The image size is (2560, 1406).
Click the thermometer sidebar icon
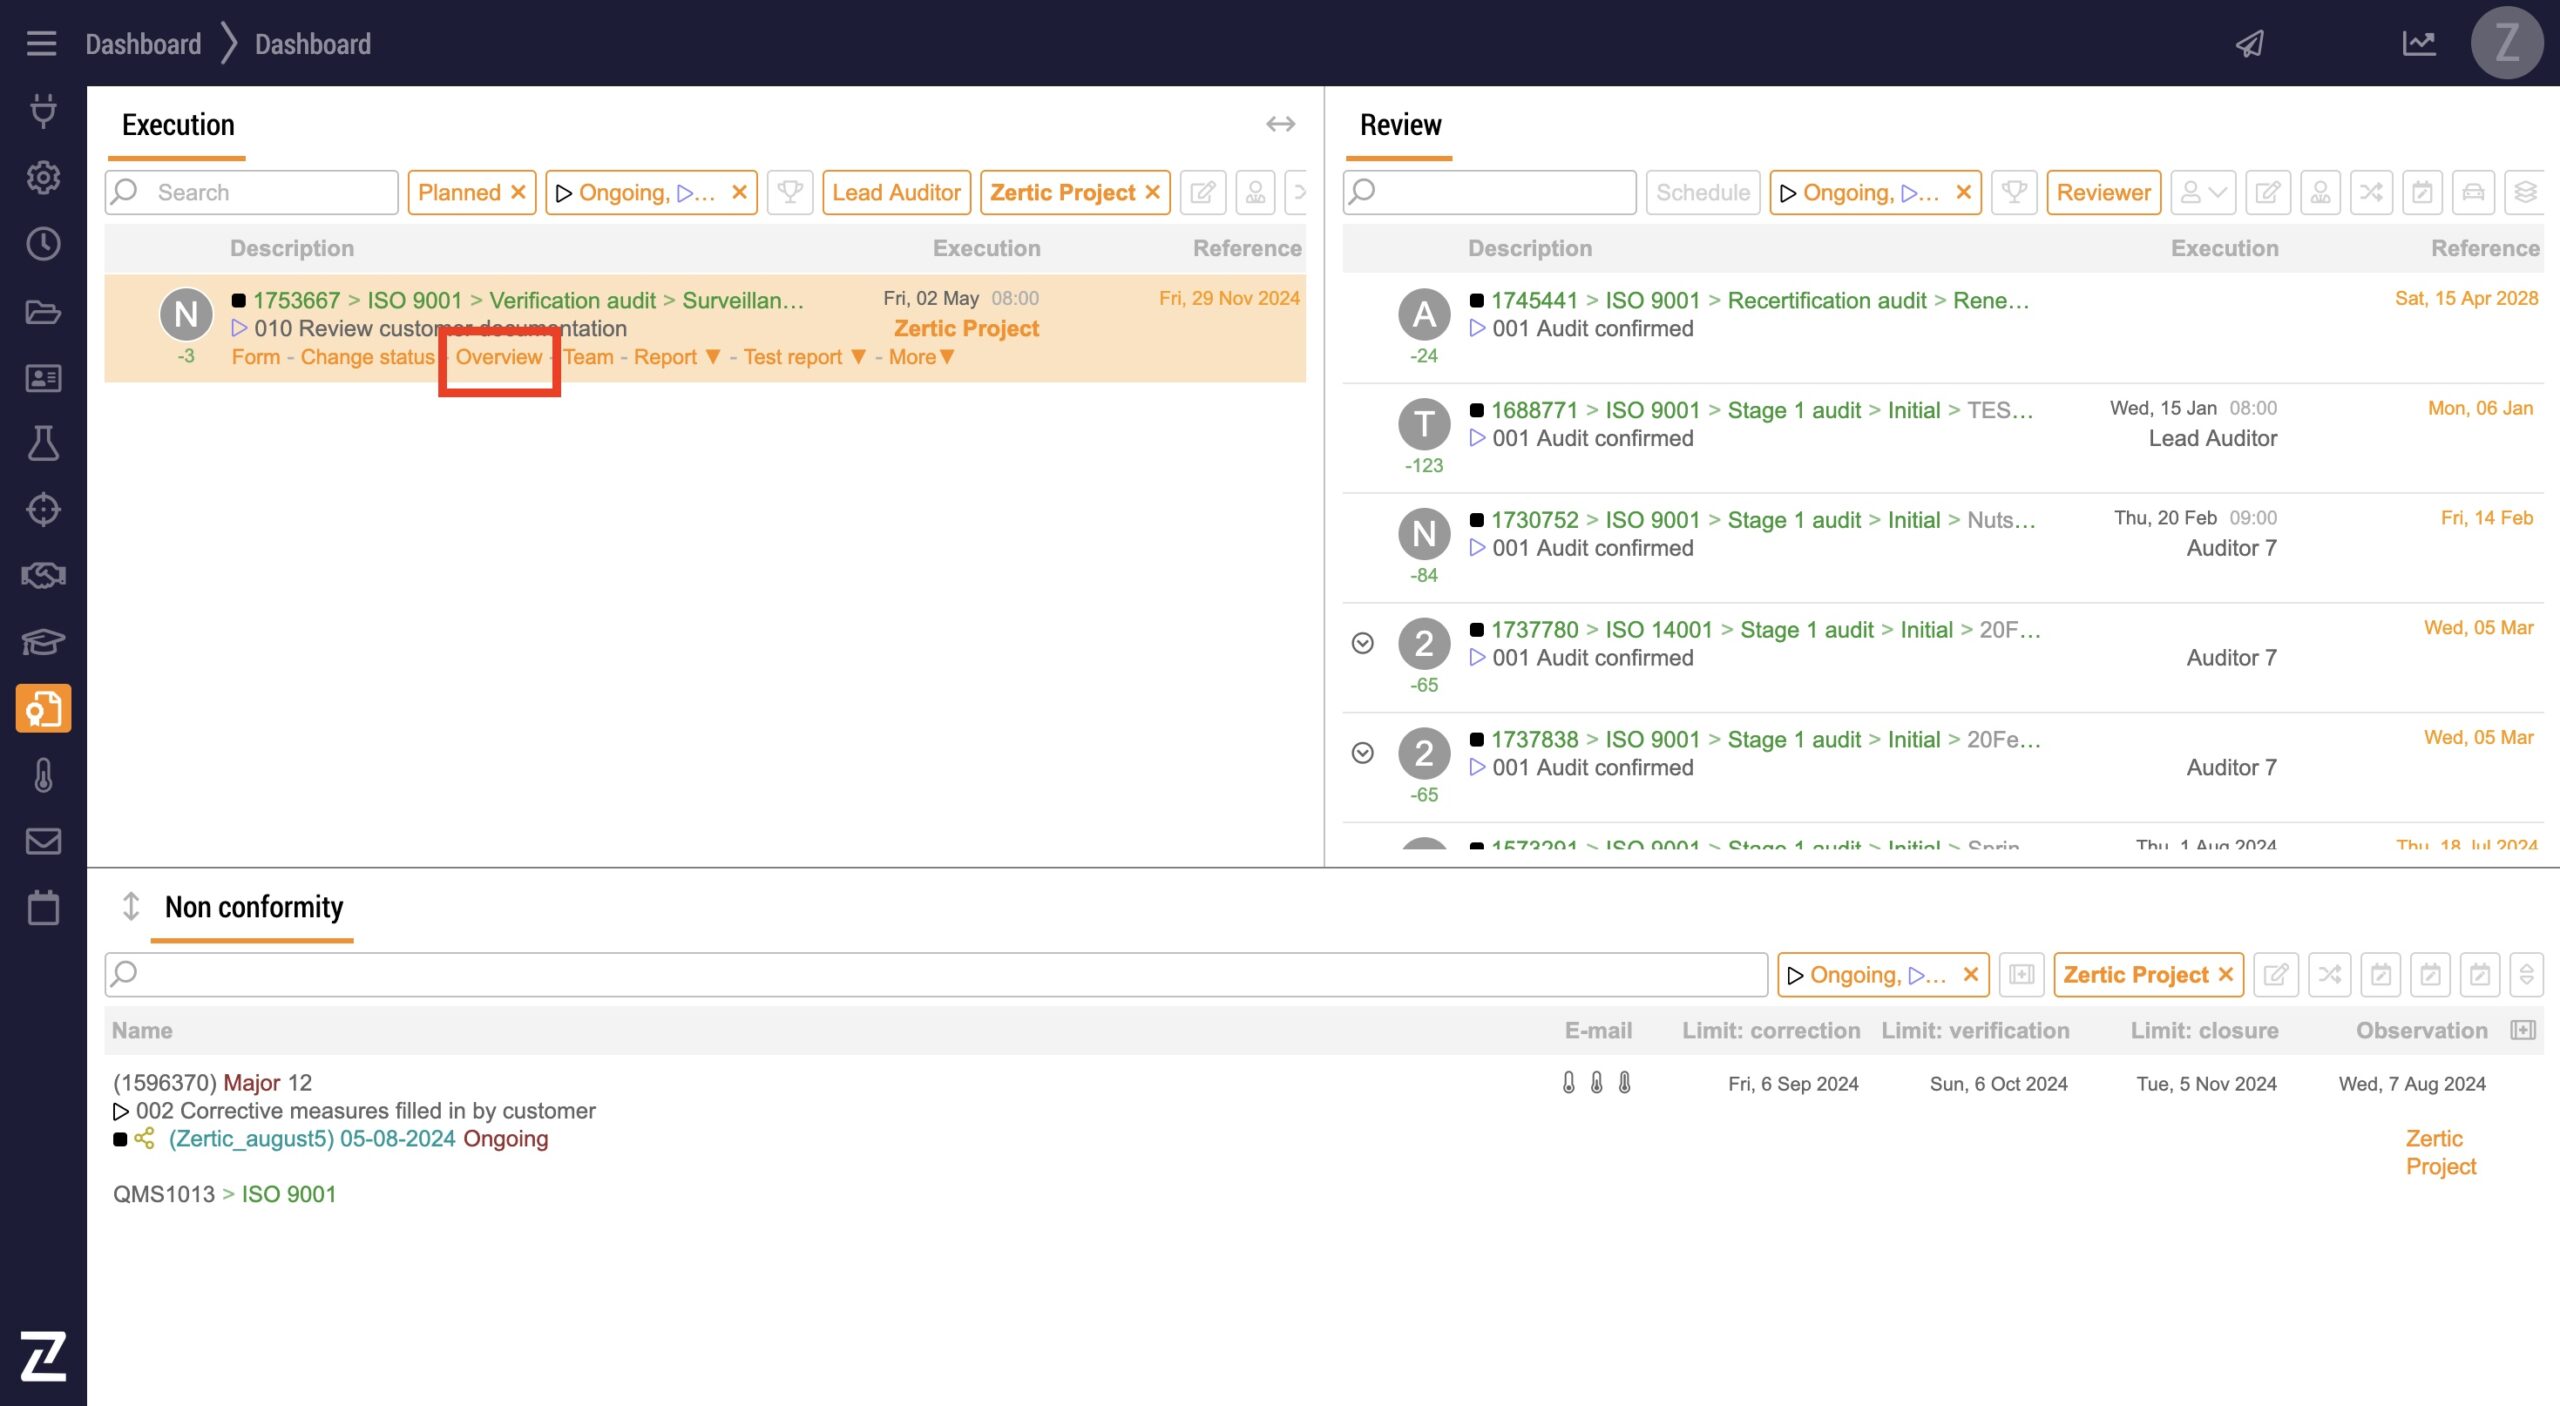click(43, 775)
